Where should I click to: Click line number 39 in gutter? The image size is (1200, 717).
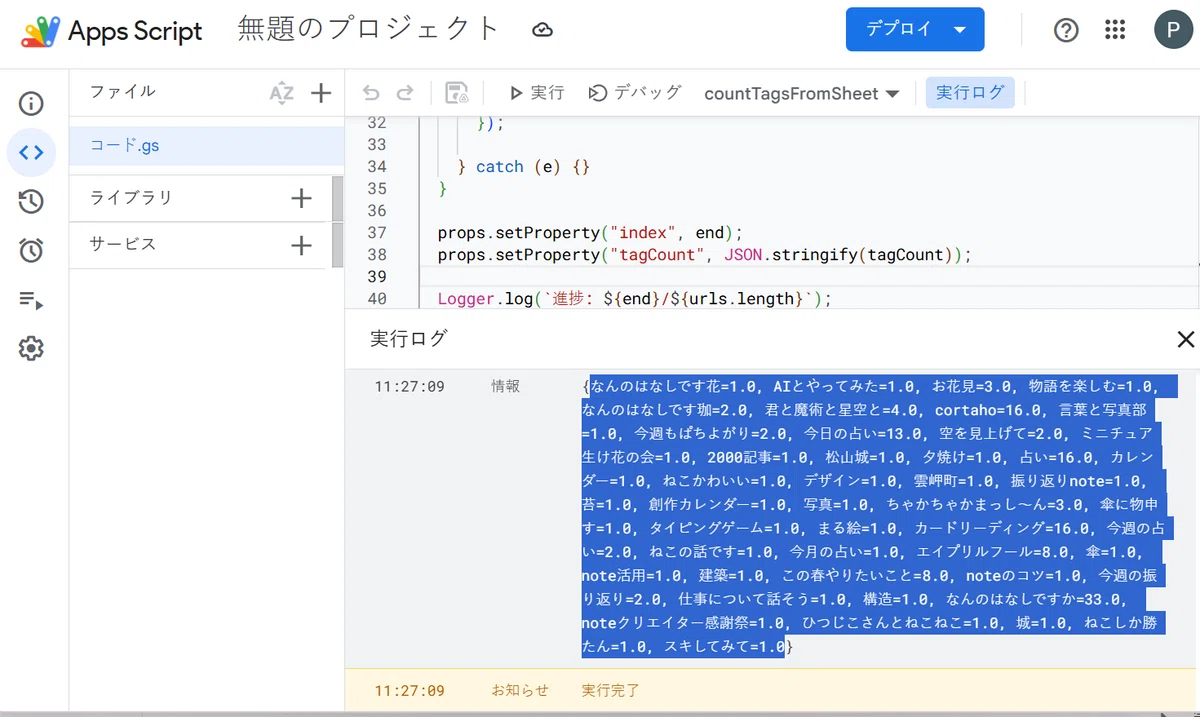tap(376, 276)
